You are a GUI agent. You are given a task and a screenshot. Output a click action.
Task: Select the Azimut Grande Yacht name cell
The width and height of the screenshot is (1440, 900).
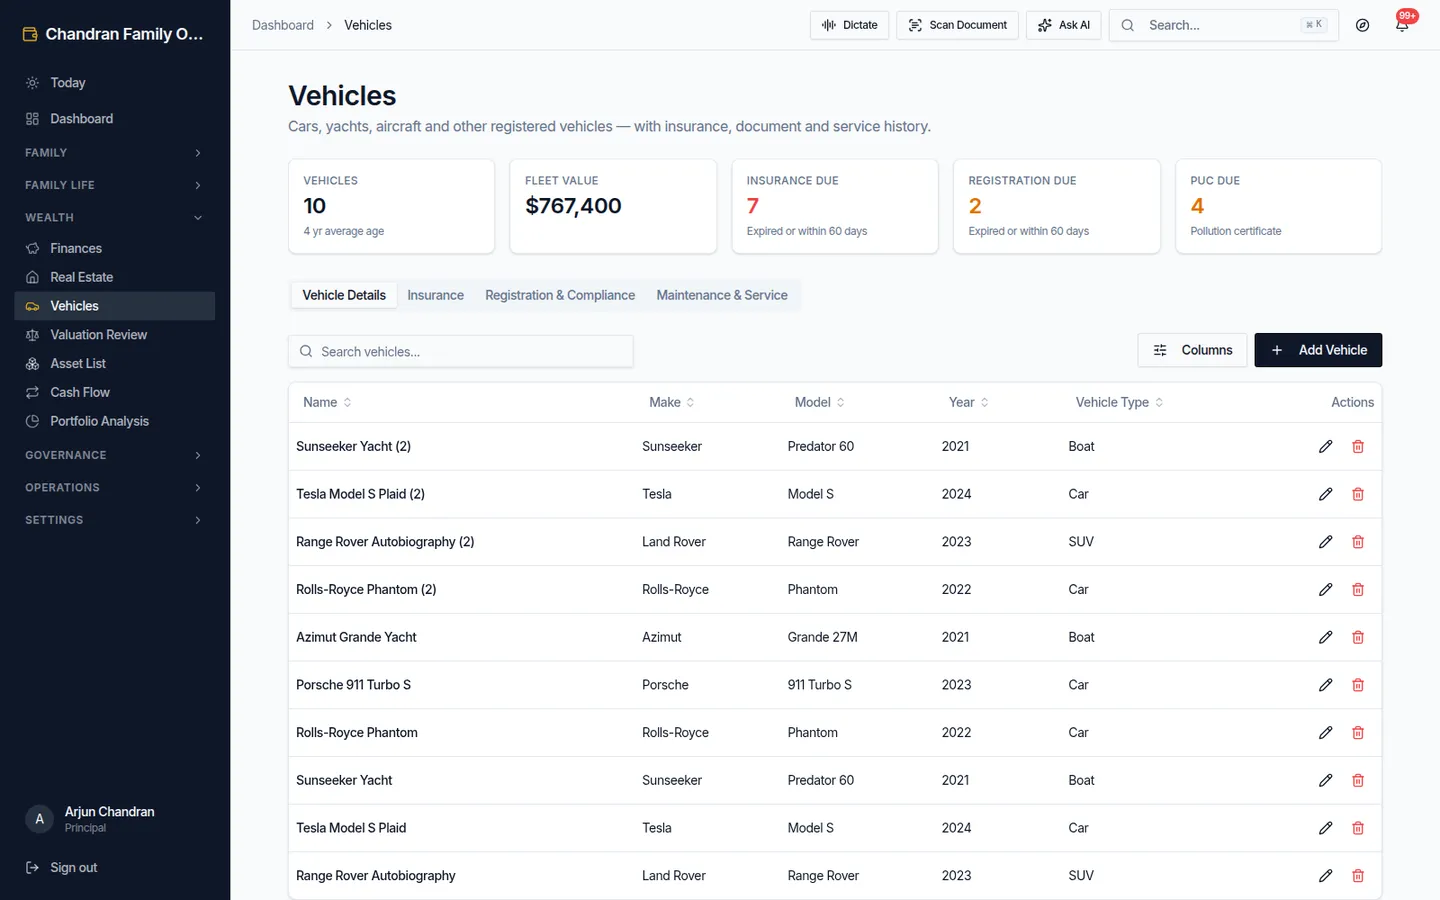356,637
